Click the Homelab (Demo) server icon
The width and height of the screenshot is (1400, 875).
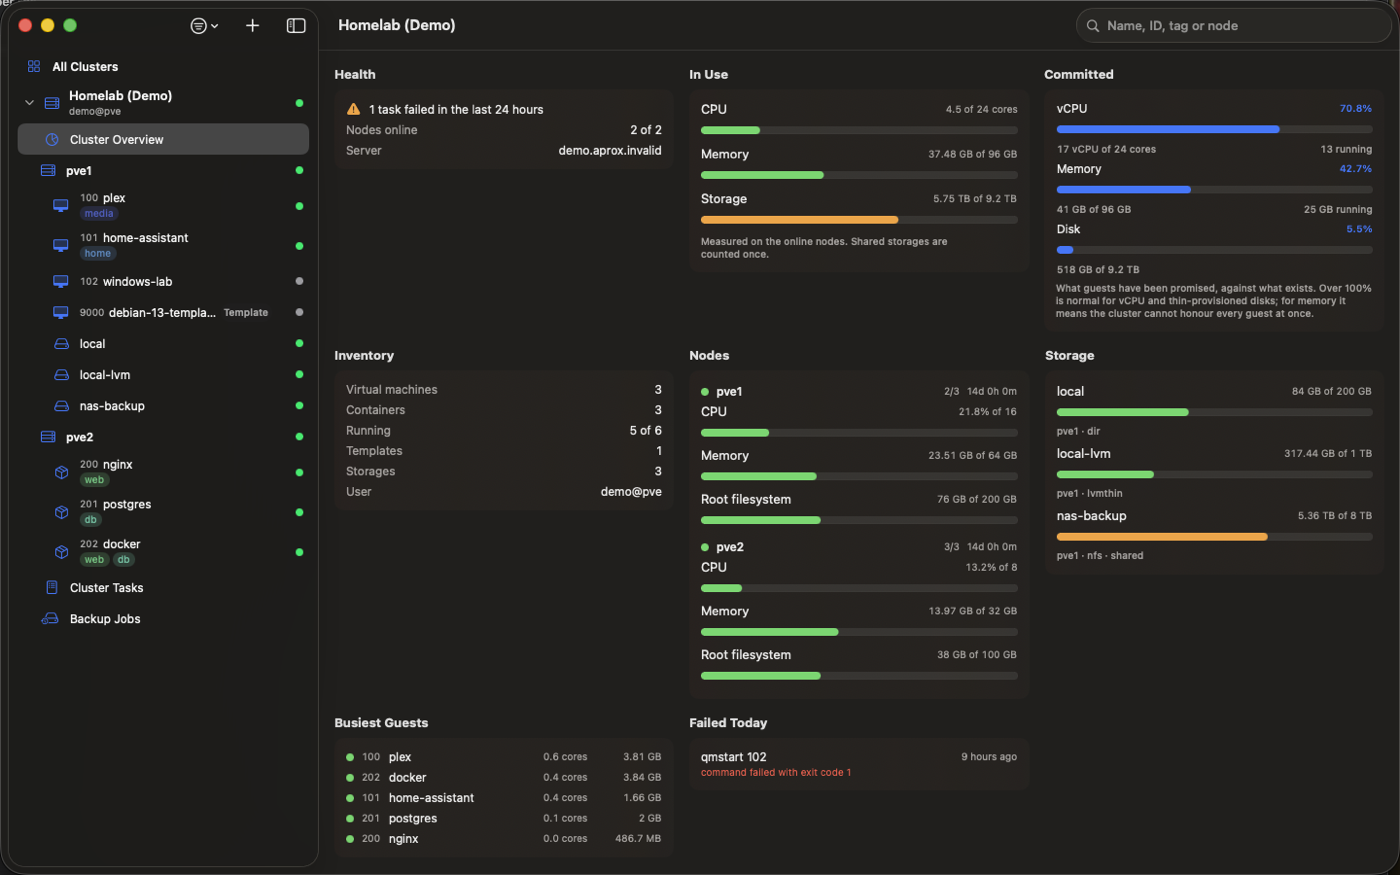click(52, 103)
